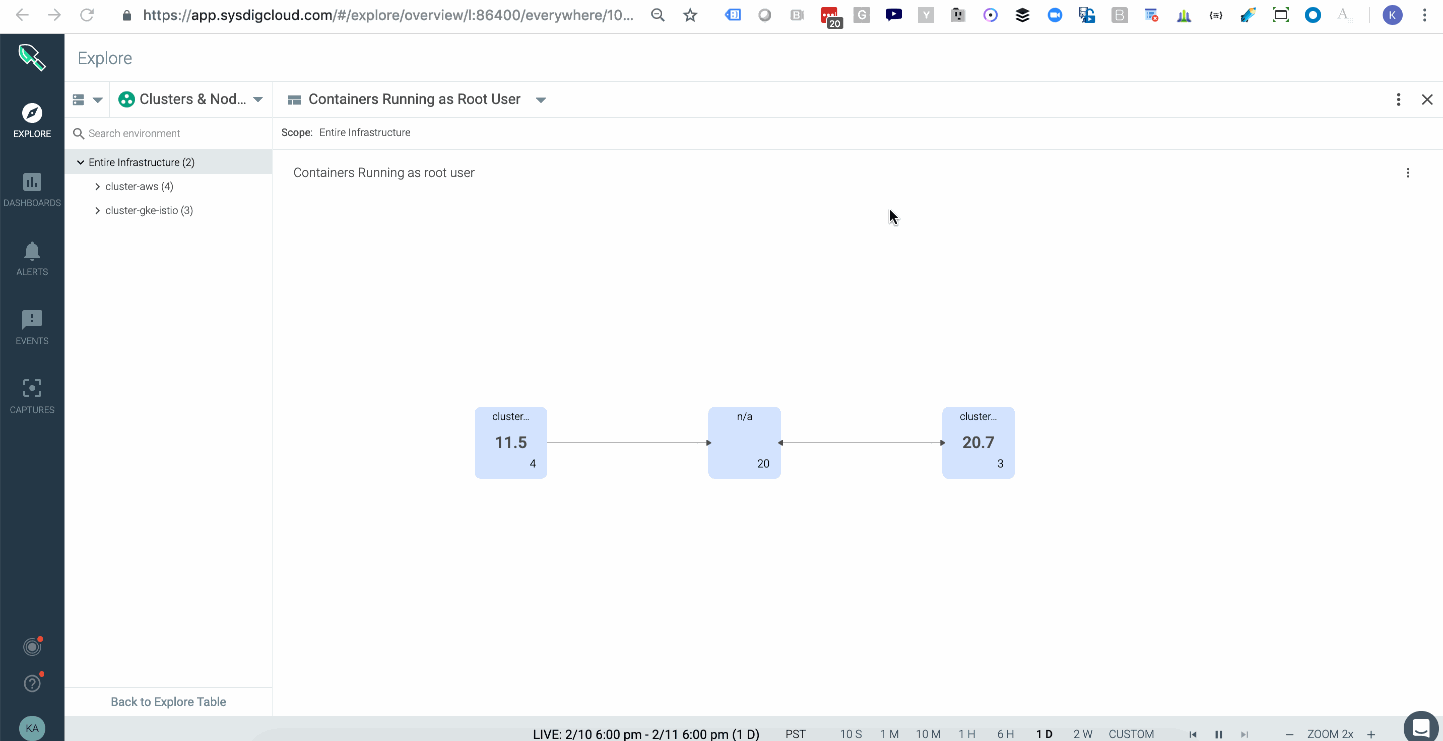The image size is (1443, 741).
Task: Open the grouping view selector icon
Action: point(87,100)
